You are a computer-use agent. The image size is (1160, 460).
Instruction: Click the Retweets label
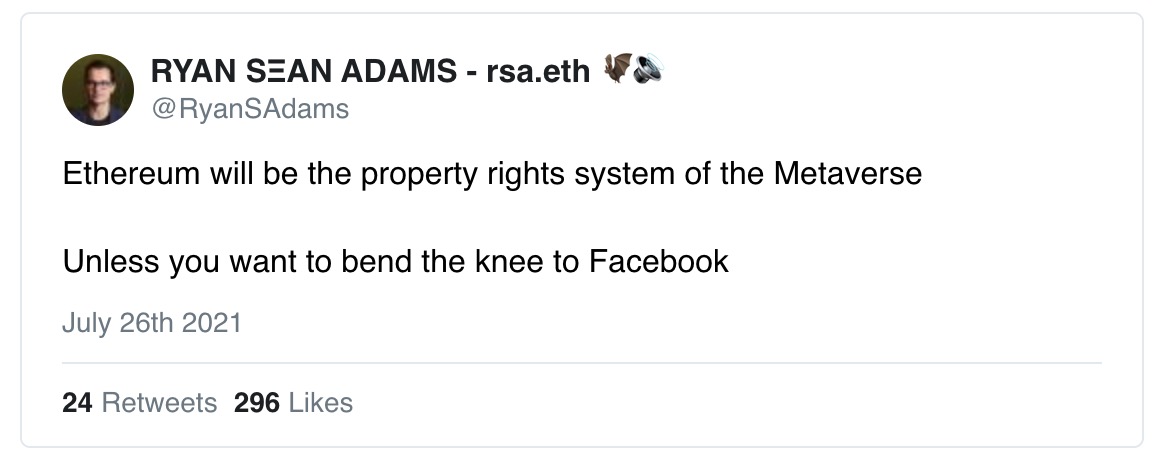click(x=159, y=403)
